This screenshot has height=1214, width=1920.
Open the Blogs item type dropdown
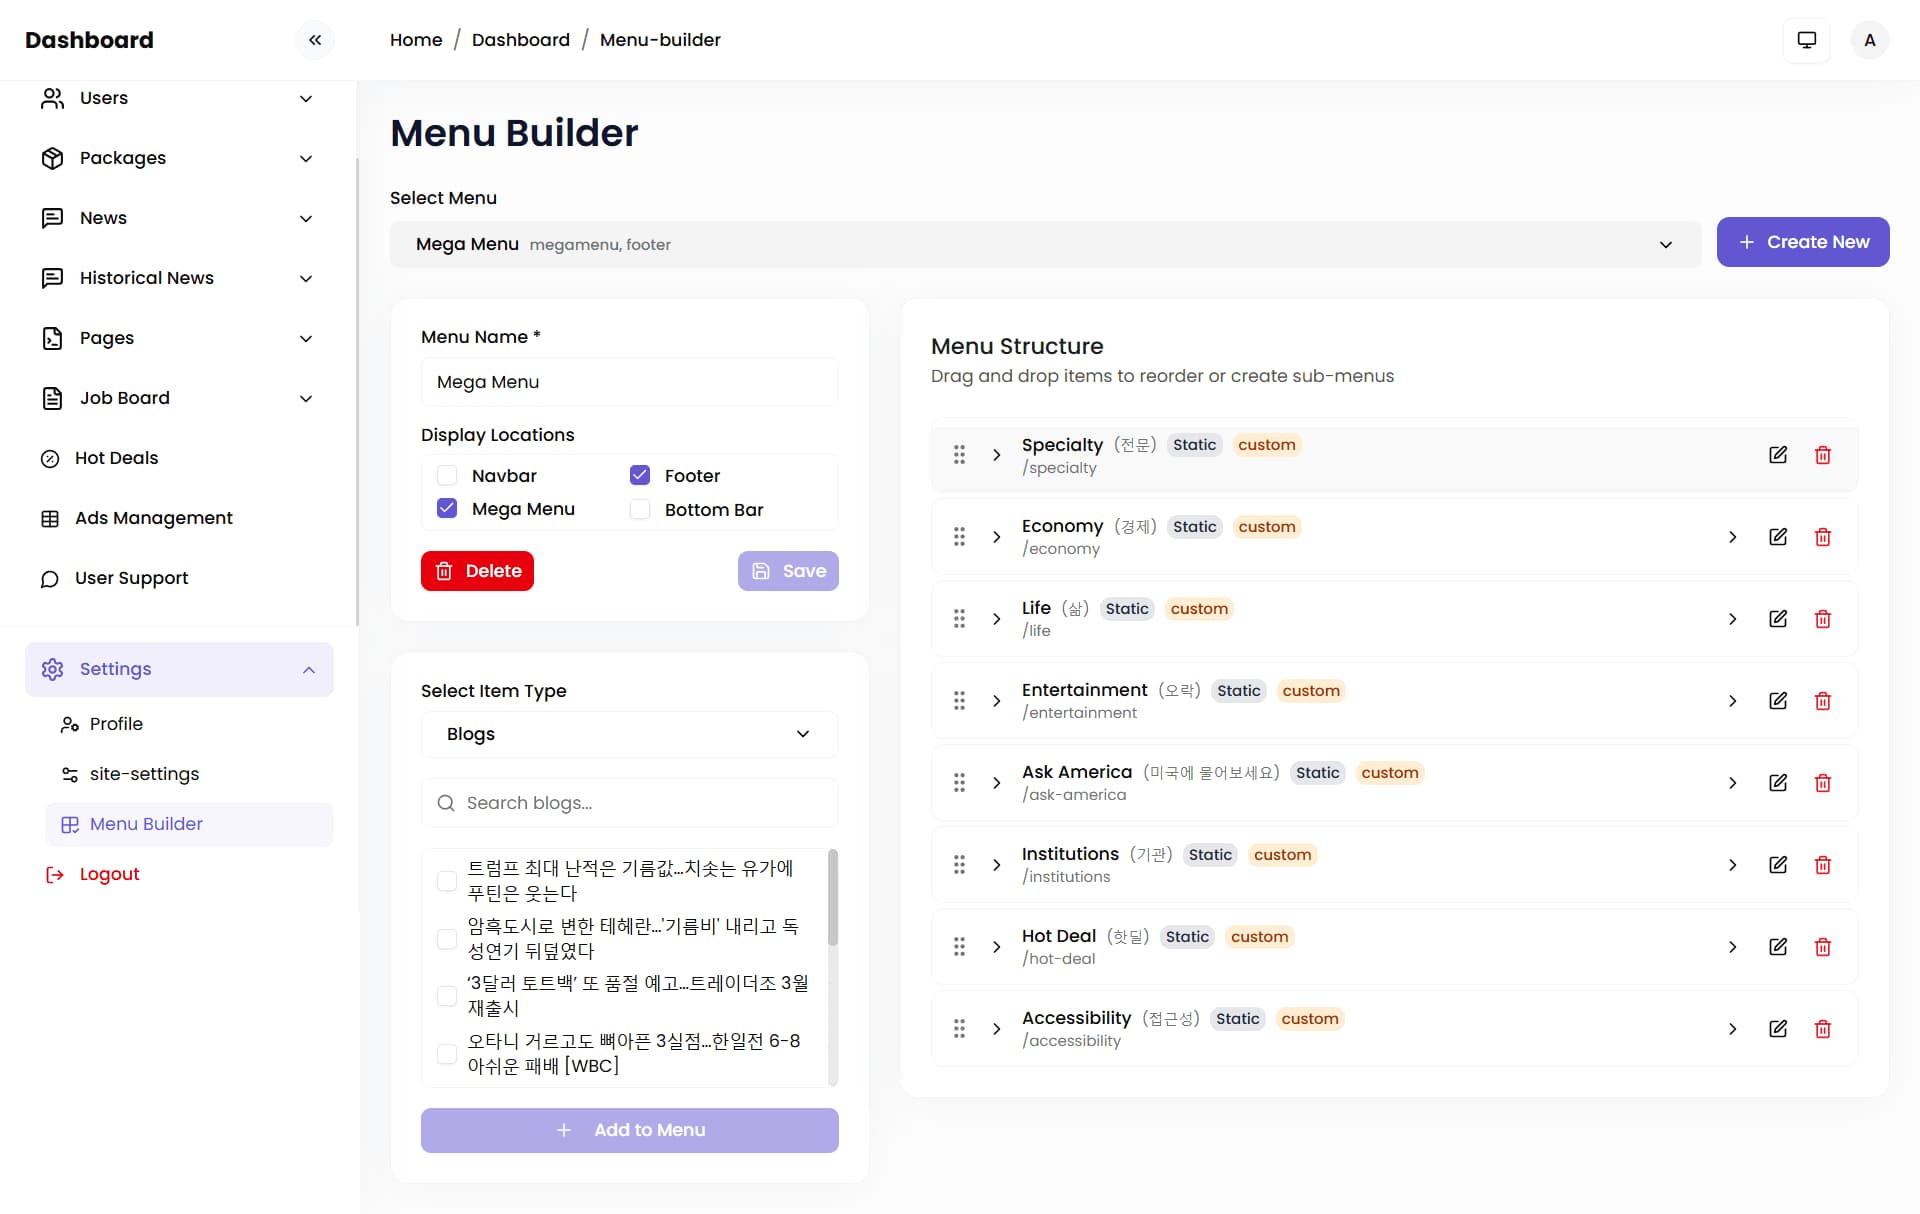click(629, 734)
